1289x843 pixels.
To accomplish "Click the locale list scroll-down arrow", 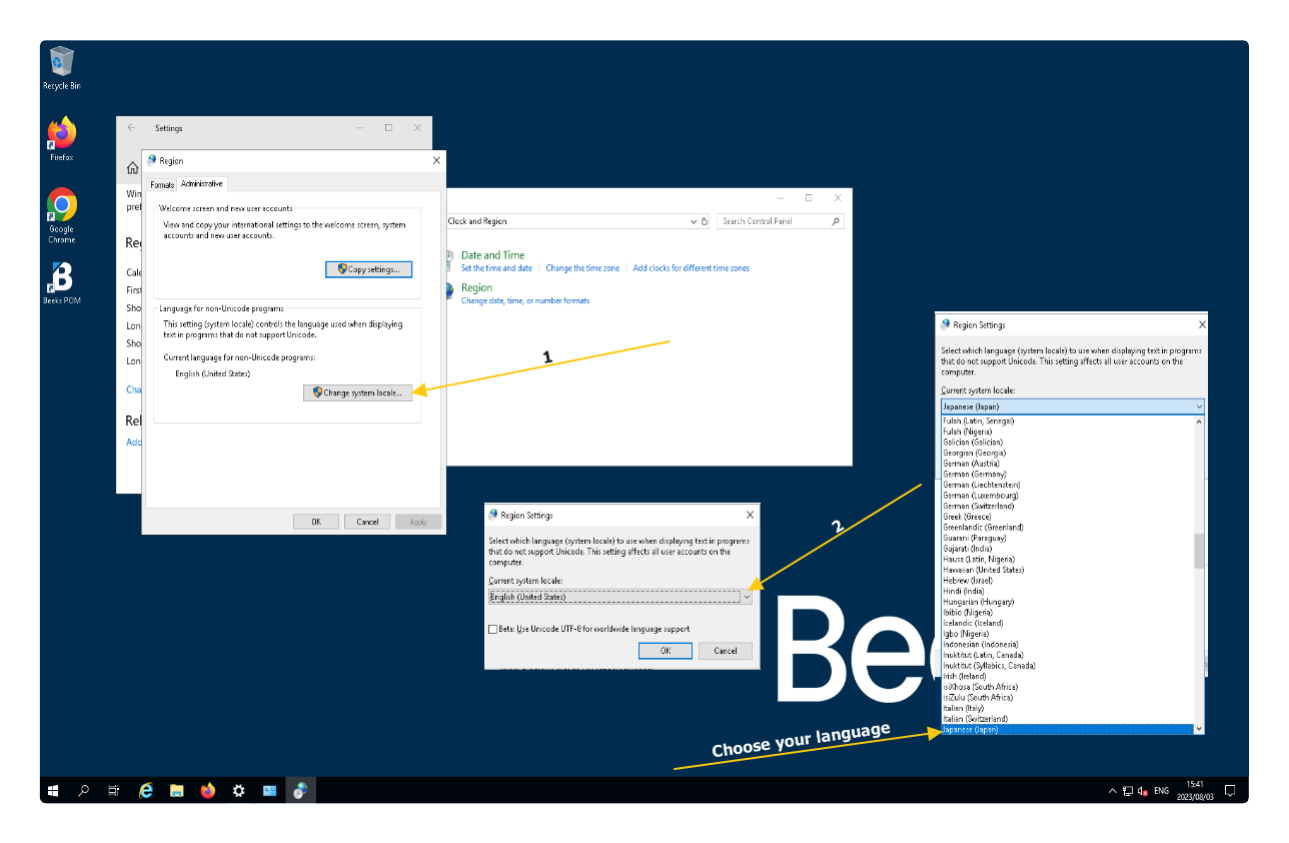I will pos(1200,729).
